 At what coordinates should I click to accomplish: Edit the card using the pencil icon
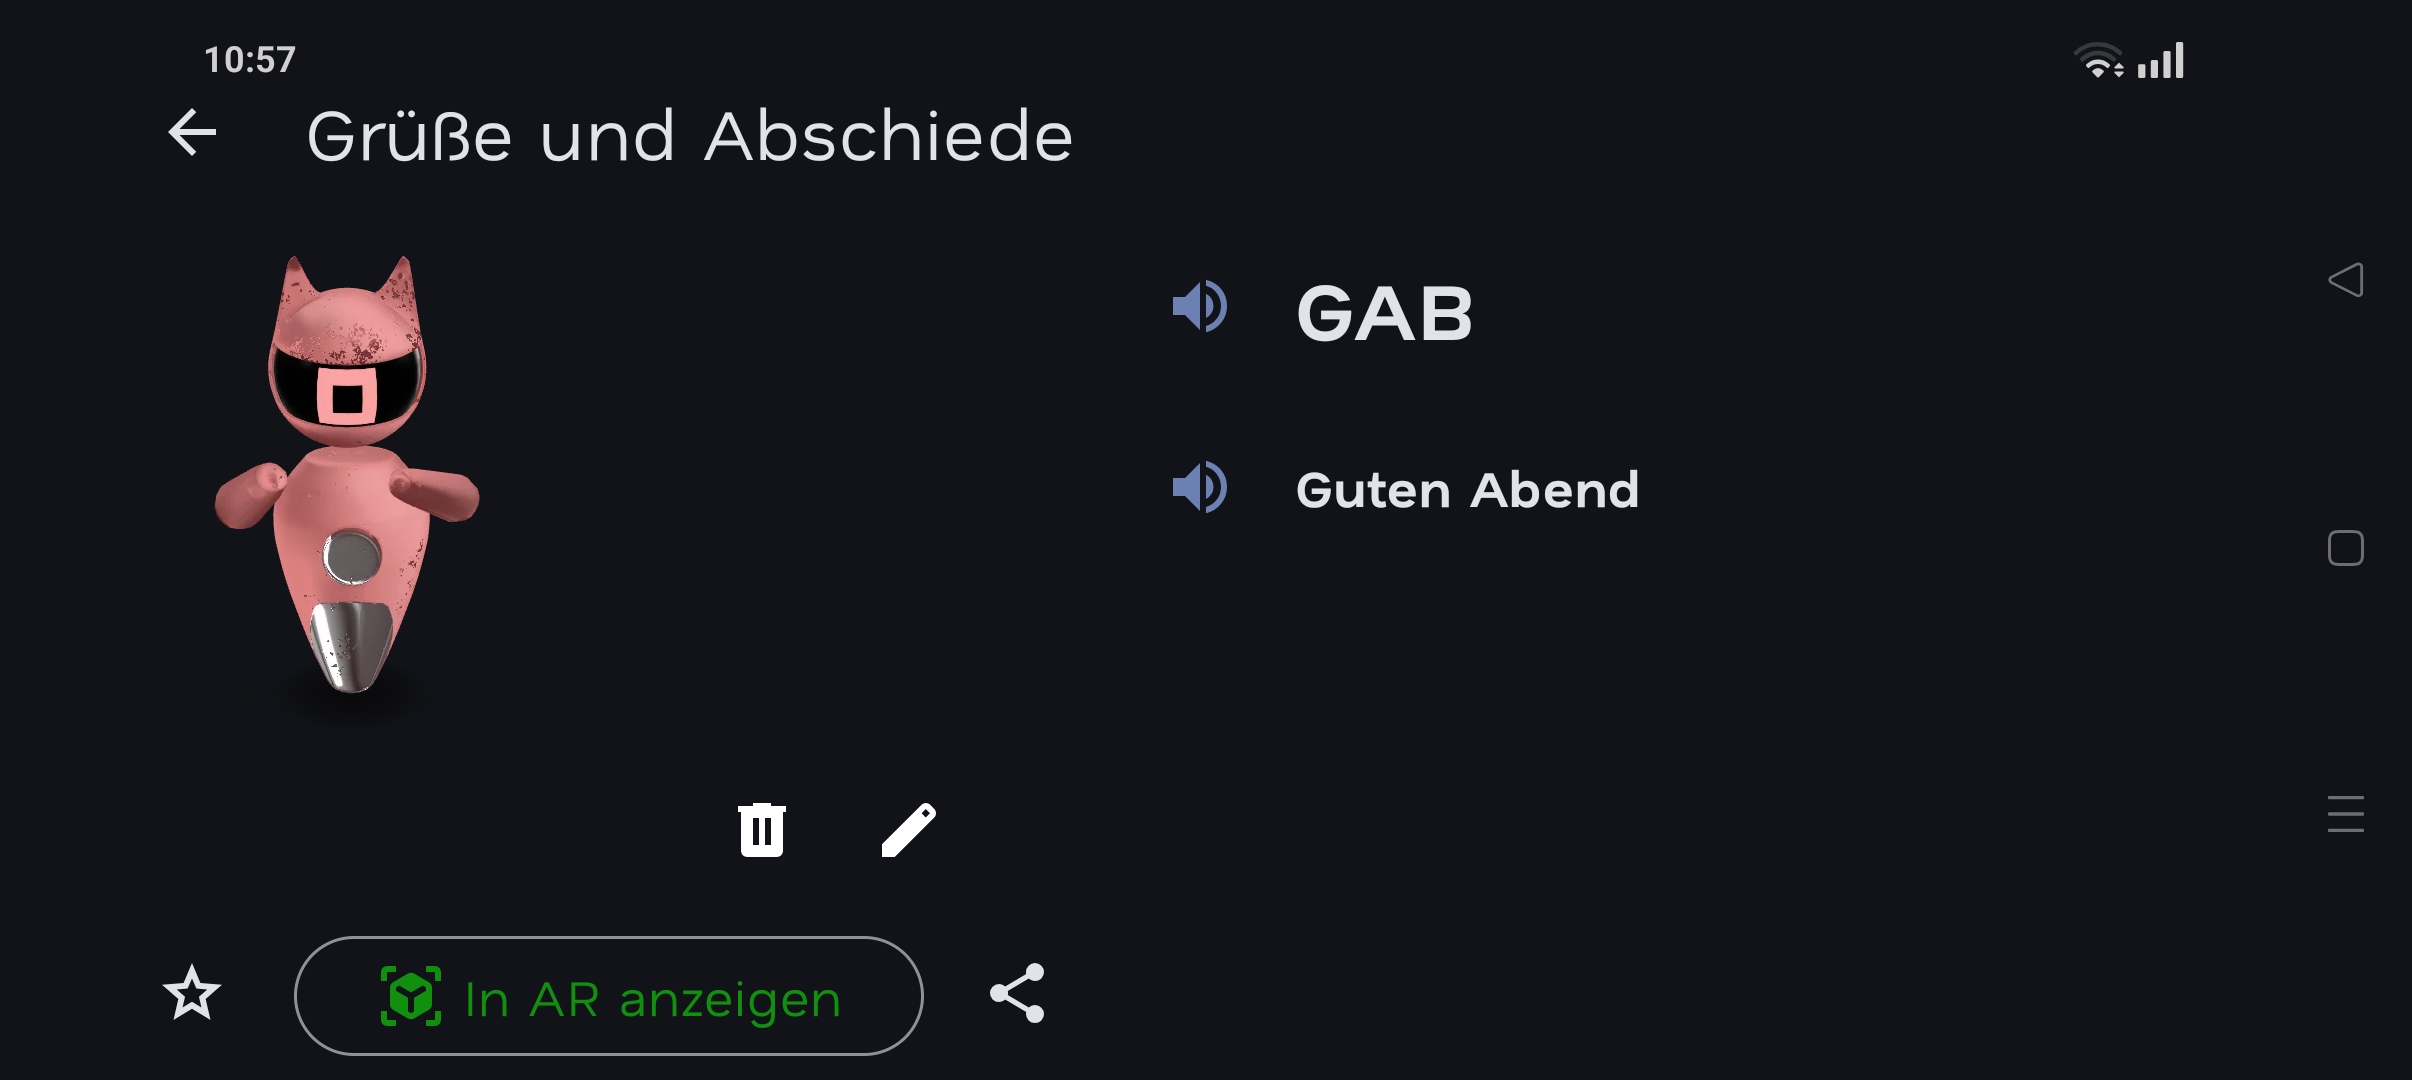coord(908,830)
